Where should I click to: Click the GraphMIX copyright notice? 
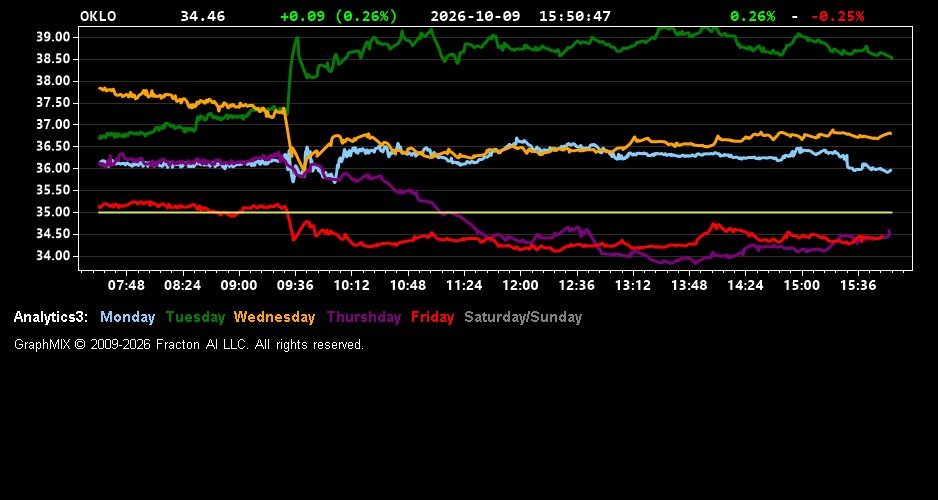[x=189, y=345]
